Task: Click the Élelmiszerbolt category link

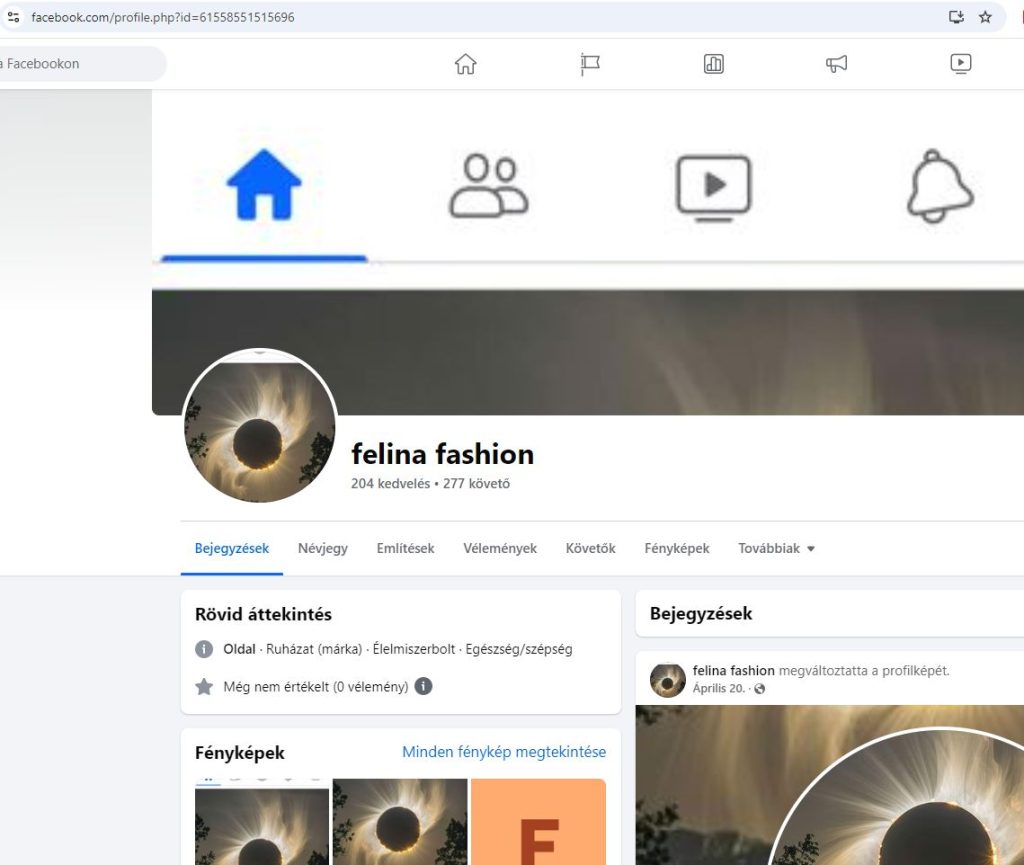Action: [413, 649]
